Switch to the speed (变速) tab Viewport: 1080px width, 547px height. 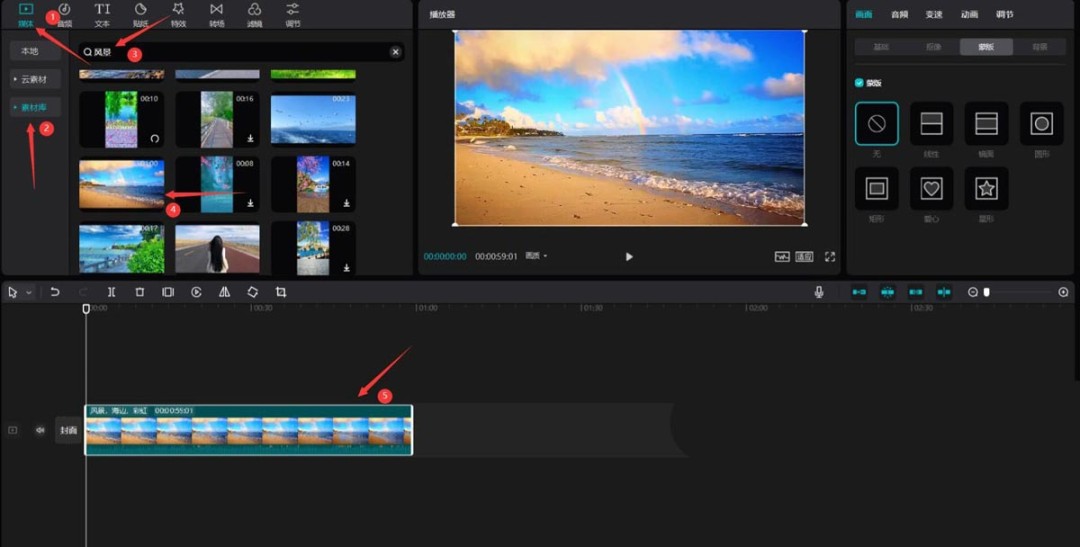coord(933,14)
